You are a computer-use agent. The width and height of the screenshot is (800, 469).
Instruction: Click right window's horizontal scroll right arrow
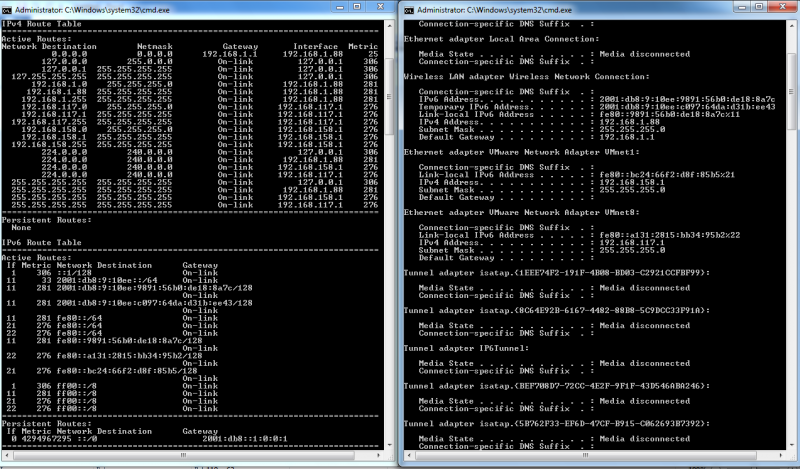(x=781, y=455)
